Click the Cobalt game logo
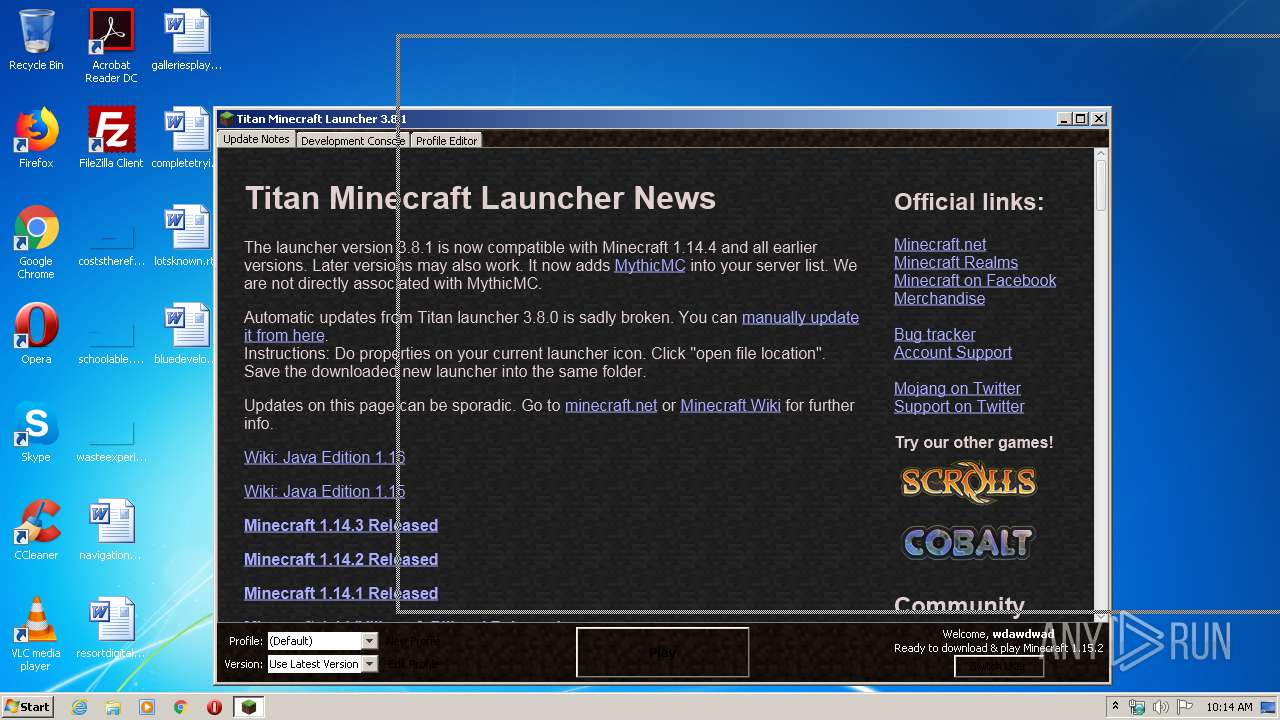The image size is (1280, 720). pos(968,543)
